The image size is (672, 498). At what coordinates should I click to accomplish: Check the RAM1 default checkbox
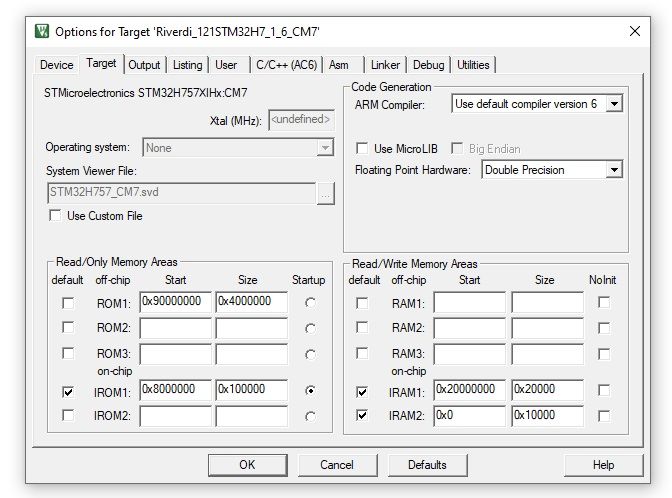click(362, 303)
